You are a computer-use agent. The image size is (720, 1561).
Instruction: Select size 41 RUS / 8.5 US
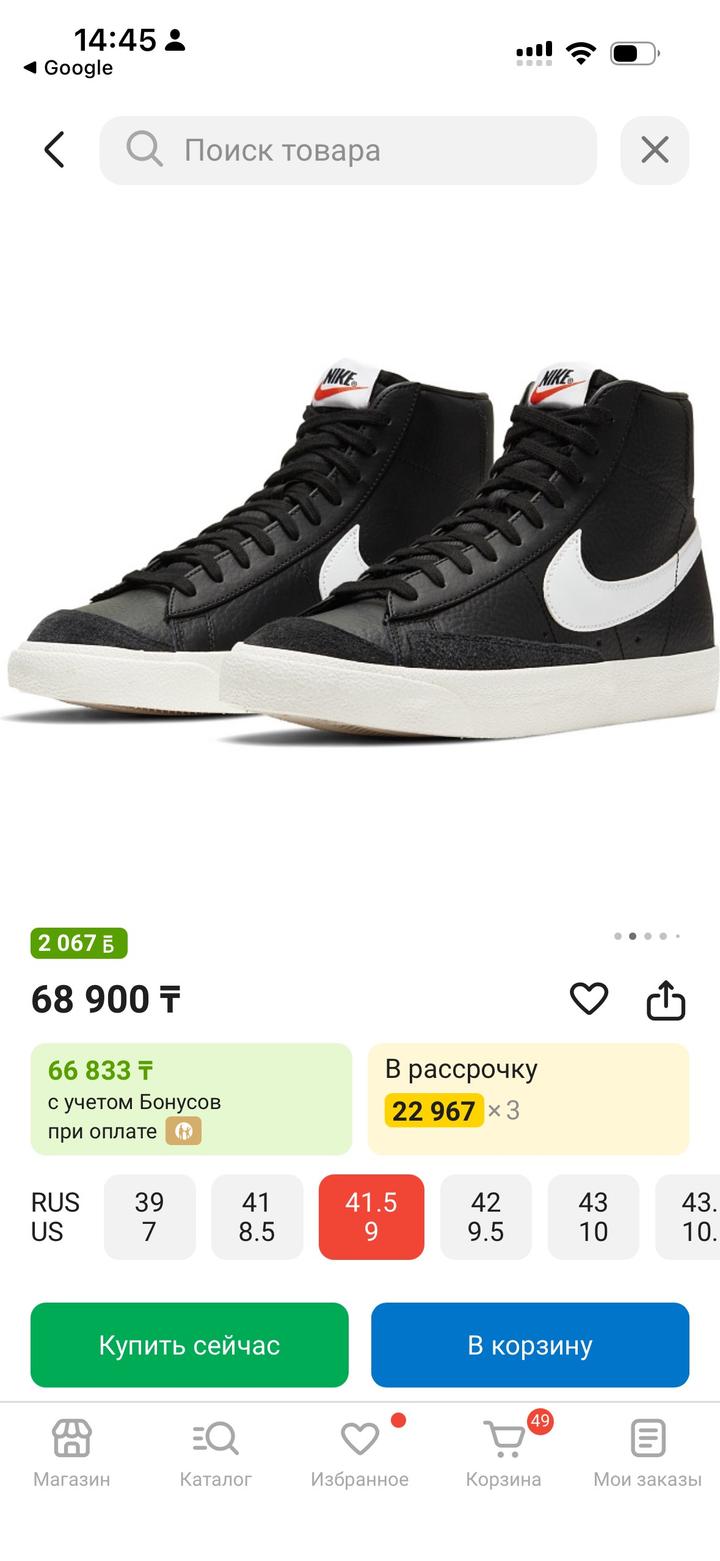[256, 1217]
